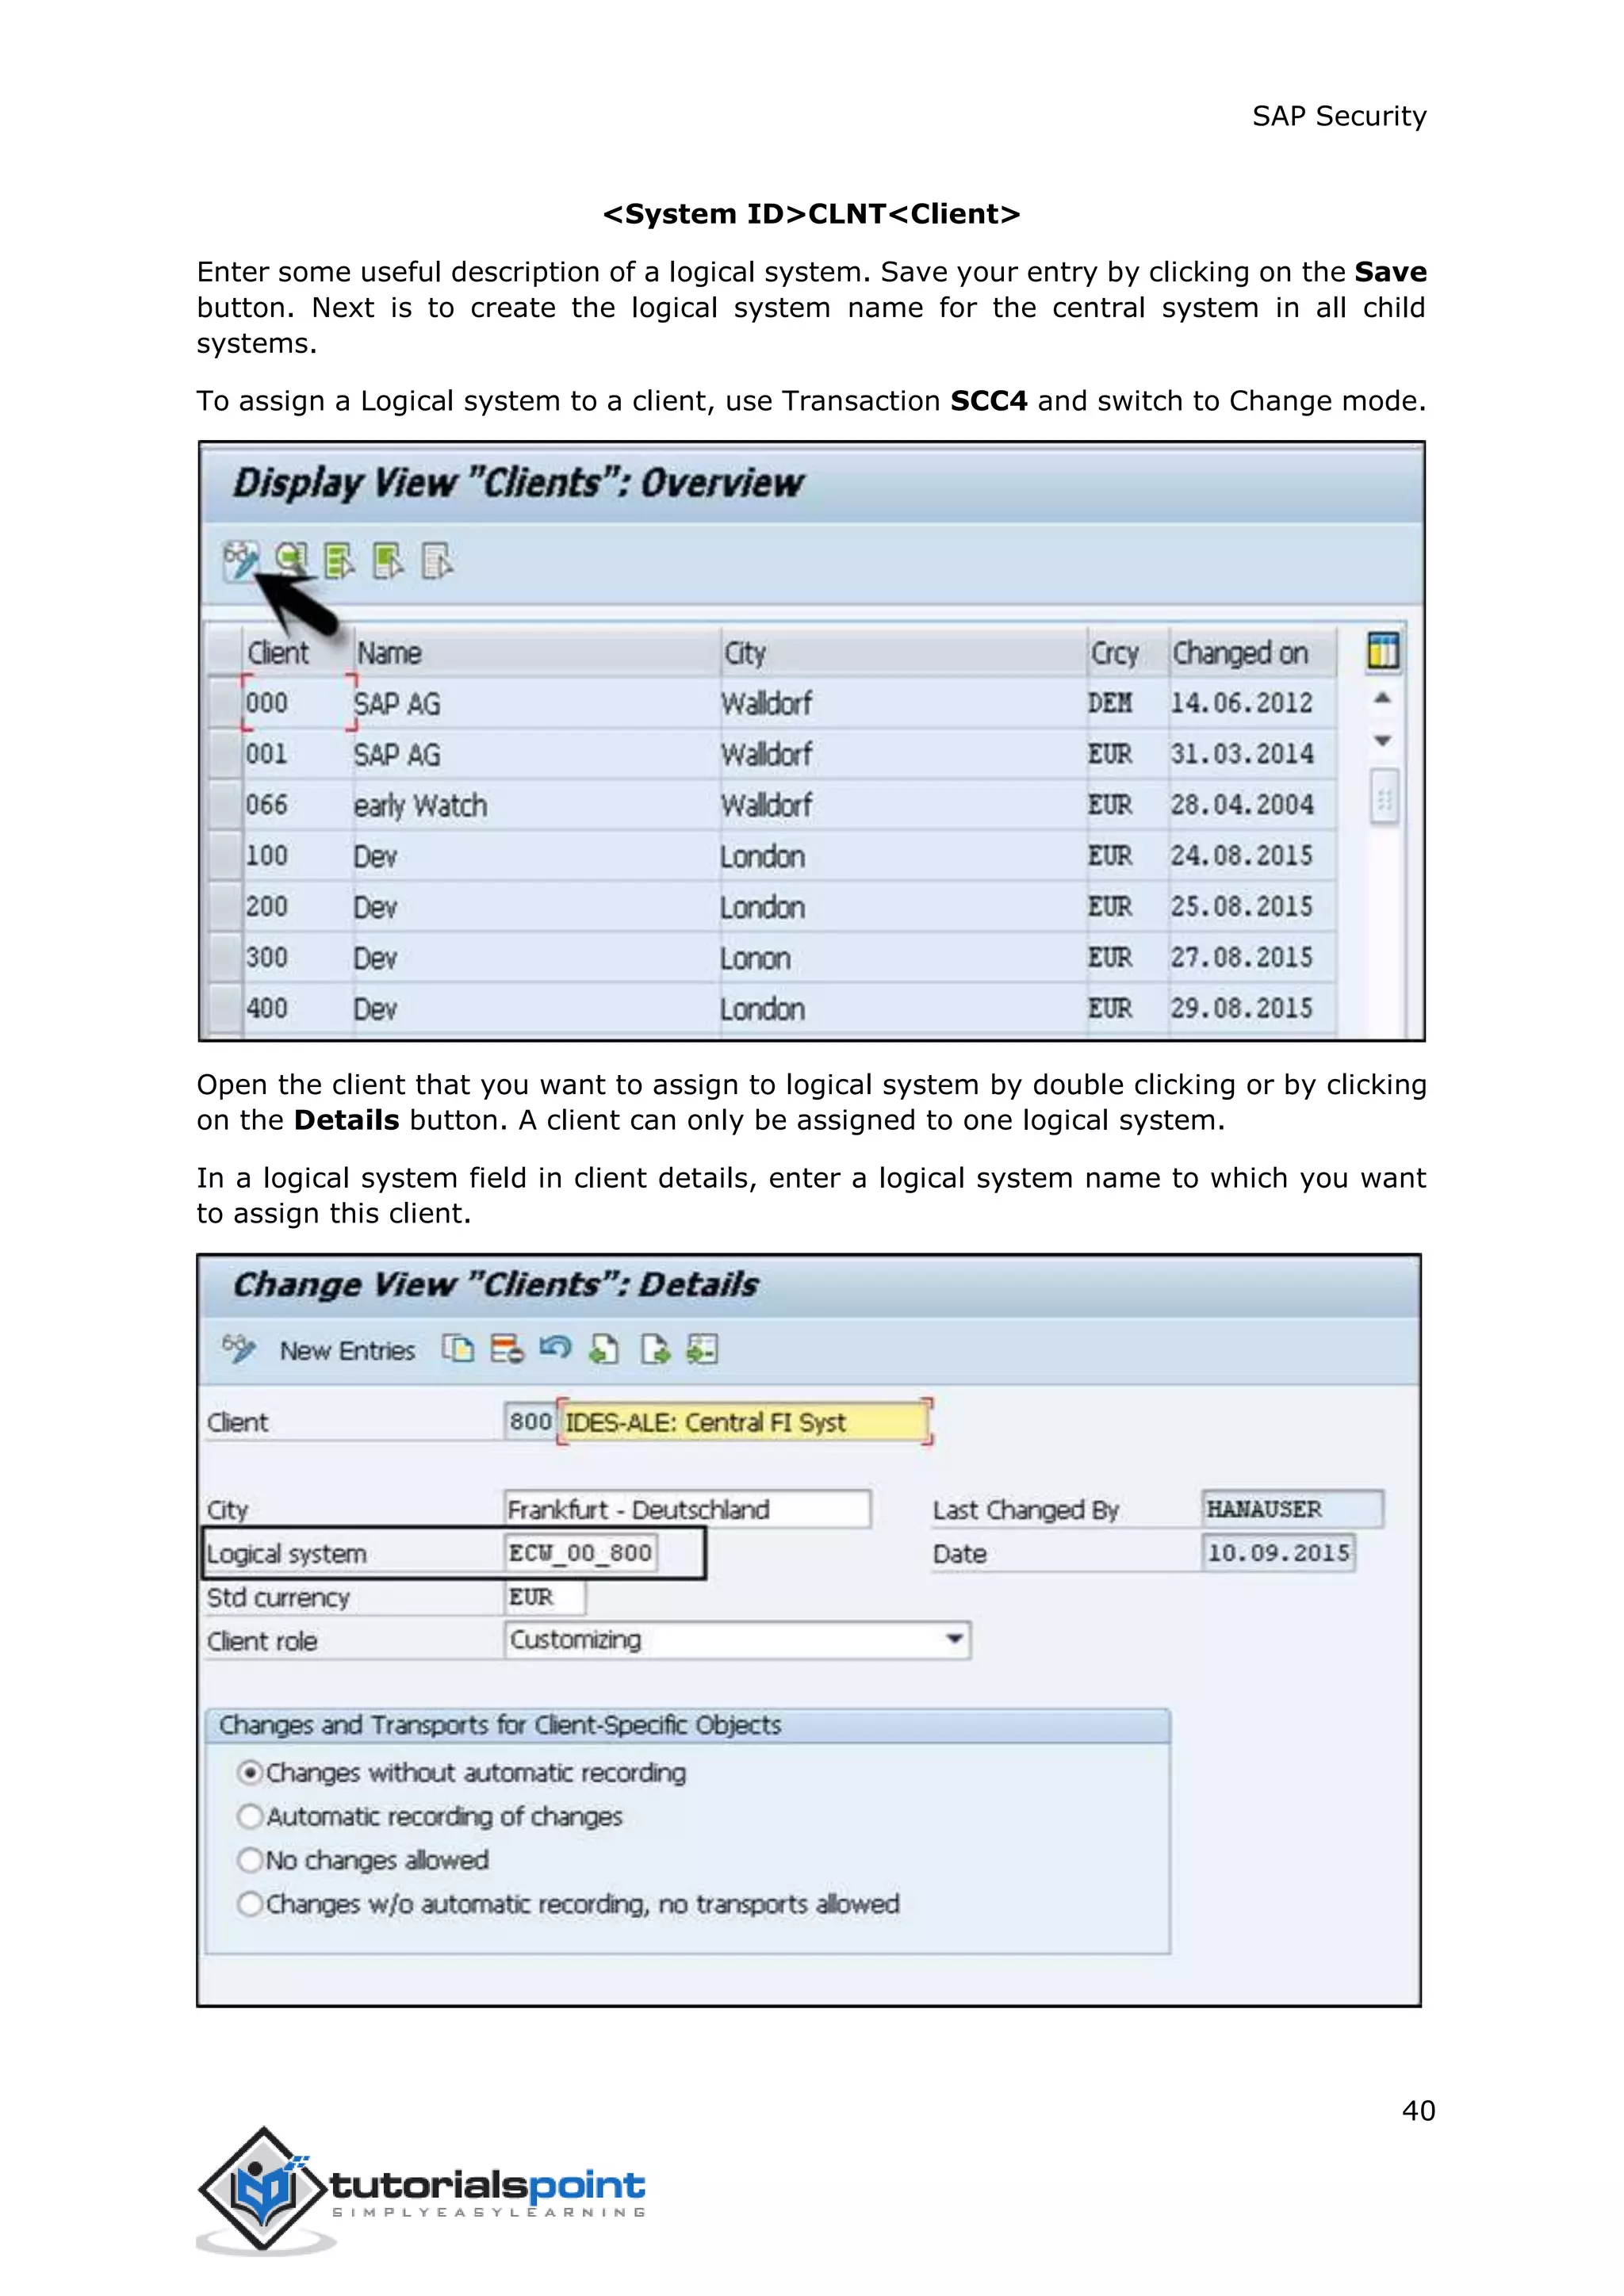Viewport: 1624px width, 2296px height.
Task: Click the Last Changed By field HANAUSER
Action: click(x=1293, y=1509)
